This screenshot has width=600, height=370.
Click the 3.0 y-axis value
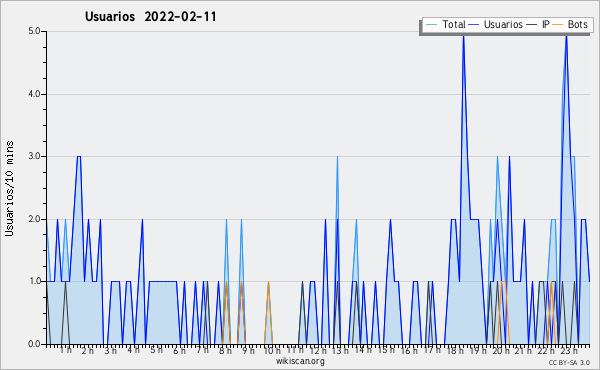34,156
